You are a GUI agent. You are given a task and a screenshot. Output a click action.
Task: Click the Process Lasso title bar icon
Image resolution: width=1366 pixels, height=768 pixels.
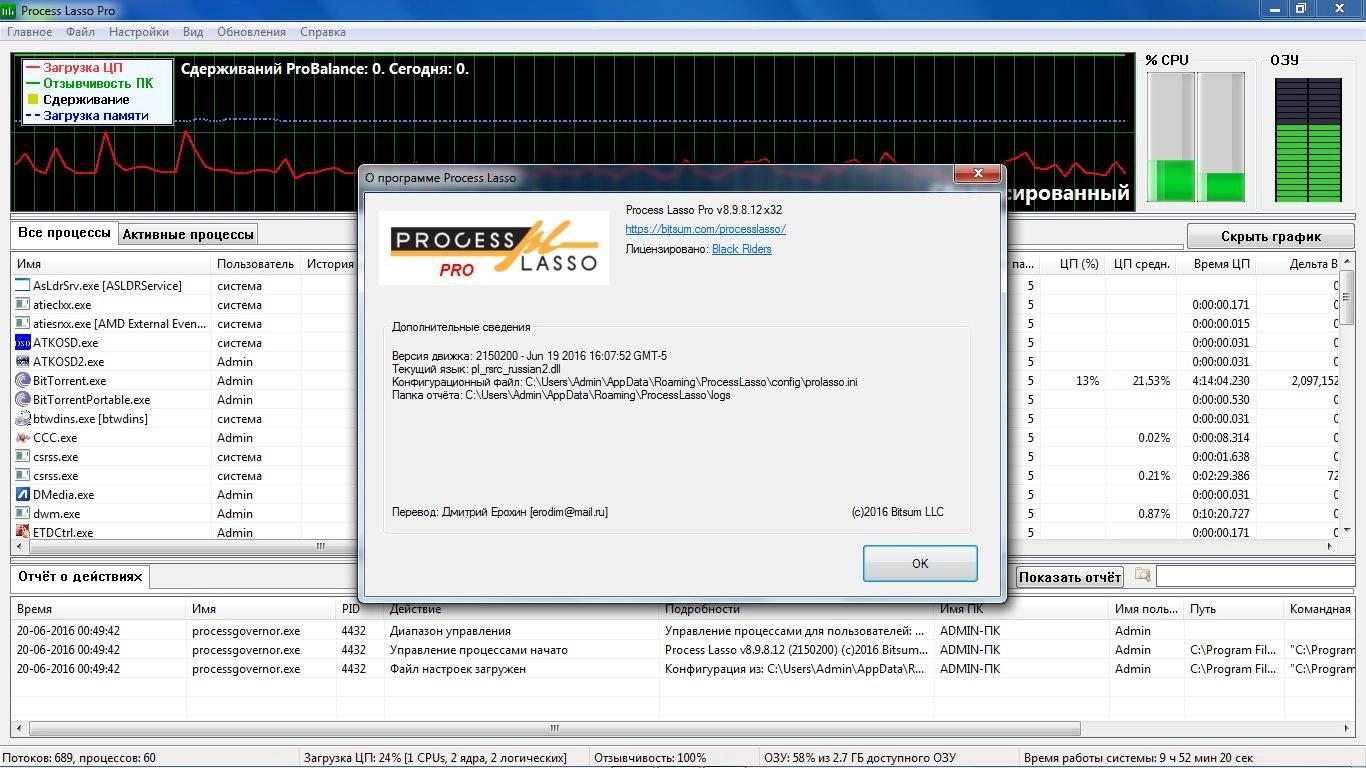pyautogui.click(x=10, y=10)
